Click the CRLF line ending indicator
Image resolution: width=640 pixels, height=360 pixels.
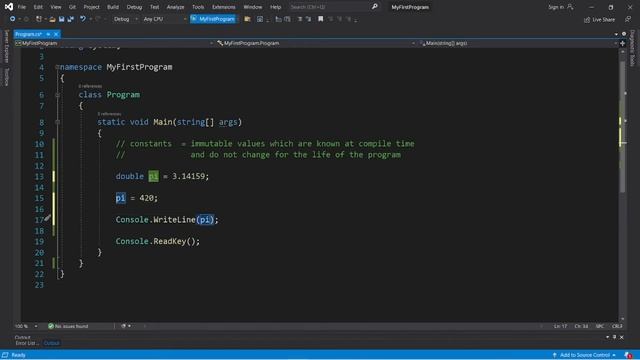click(x=617, y=326)
